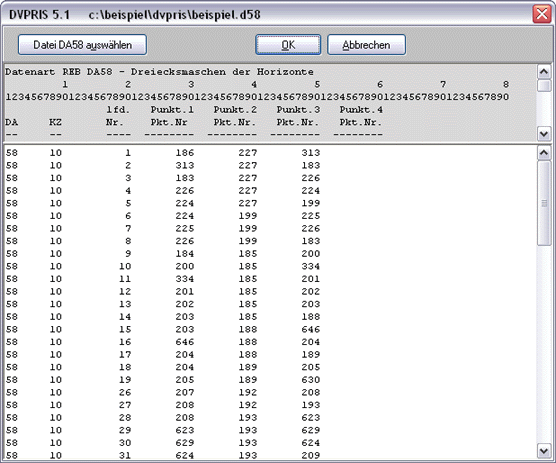Confirm with the OK button
The image size is (556, 463).
[288, 45]
